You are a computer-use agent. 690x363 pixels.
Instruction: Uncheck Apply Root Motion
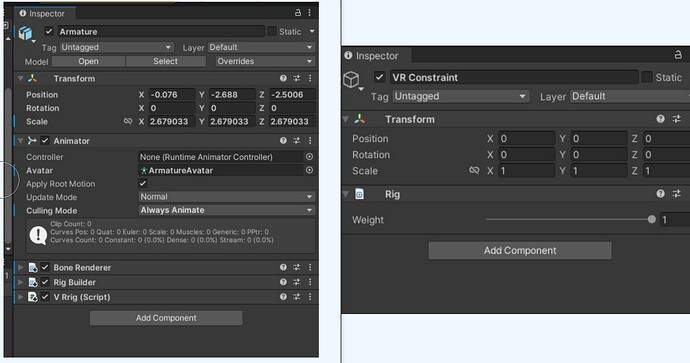coord(143,183)
